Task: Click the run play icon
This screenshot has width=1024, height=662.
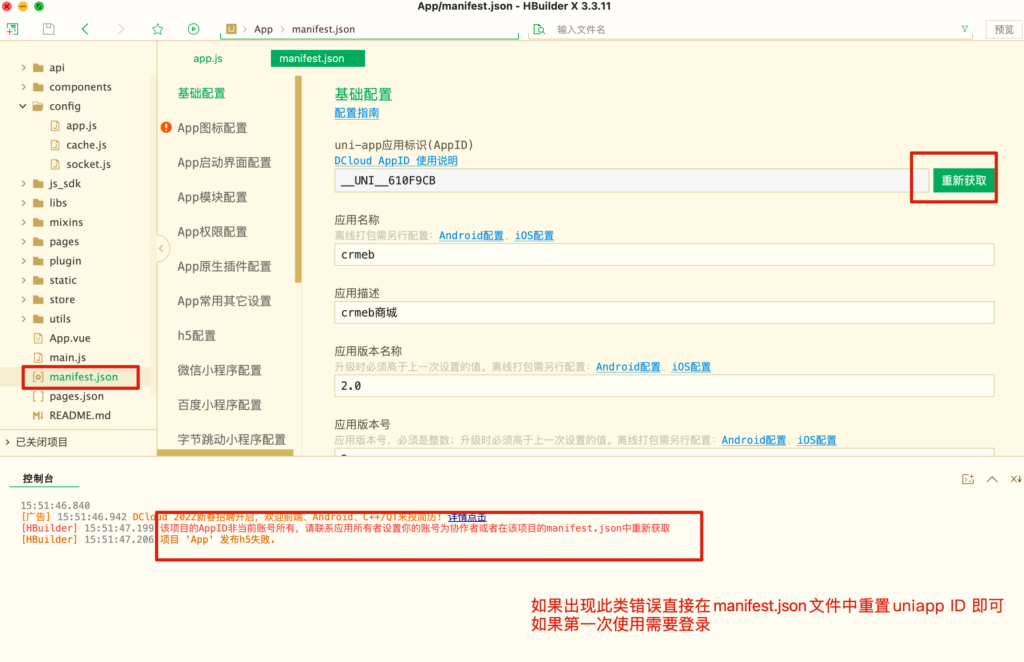Action: pos(193,29)
